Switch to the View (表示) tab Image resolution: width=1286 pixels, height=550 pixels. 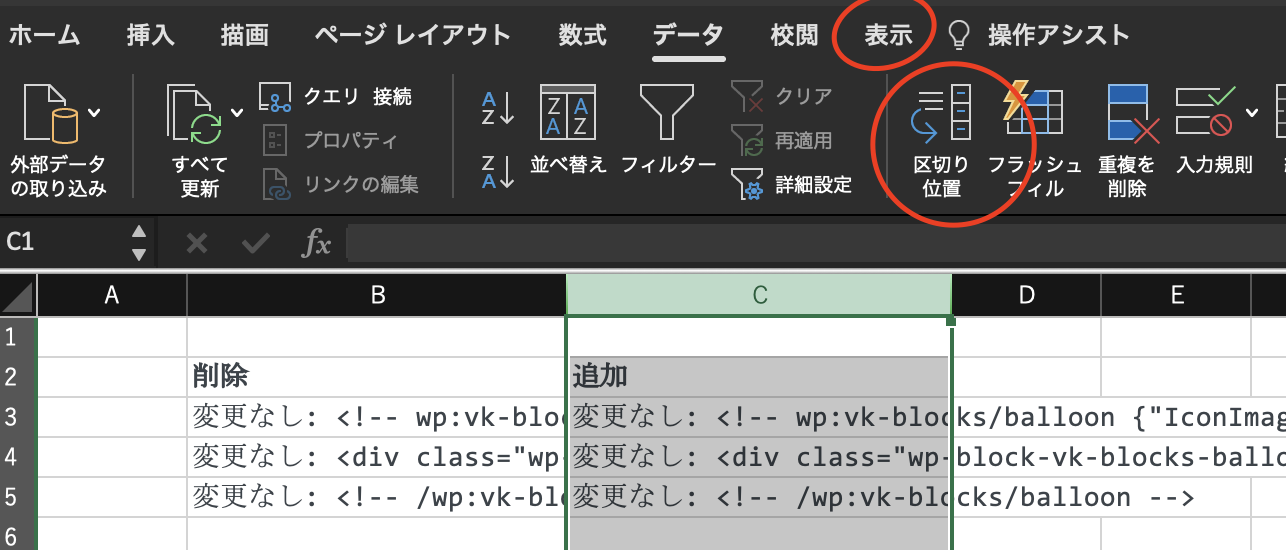point(888,36)
